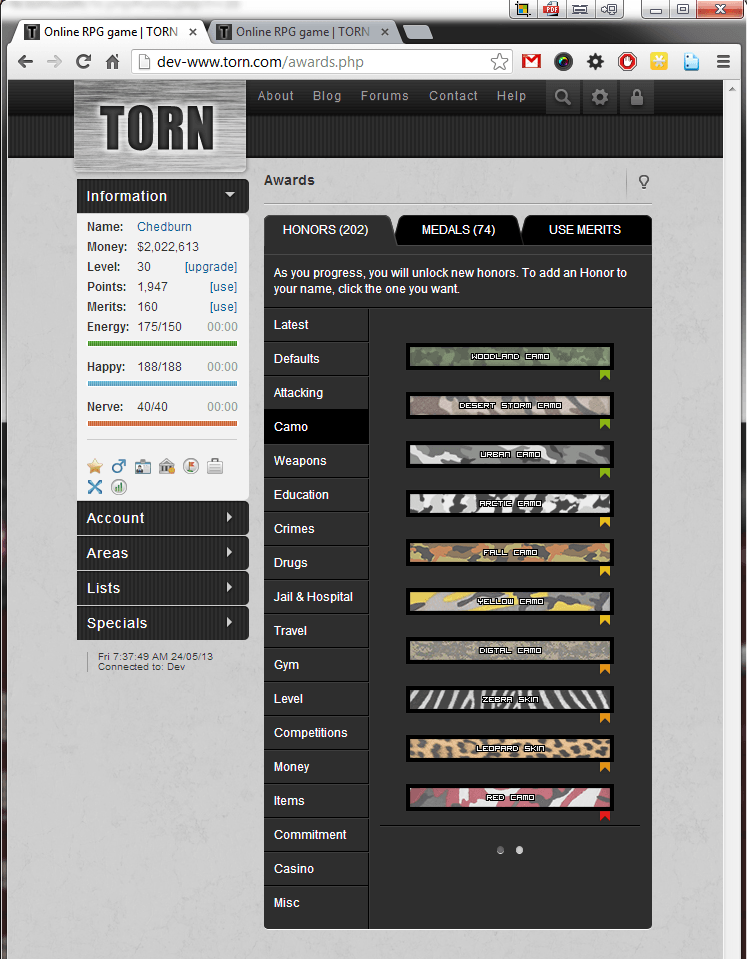Click the blue Happy progress bar

162,383
